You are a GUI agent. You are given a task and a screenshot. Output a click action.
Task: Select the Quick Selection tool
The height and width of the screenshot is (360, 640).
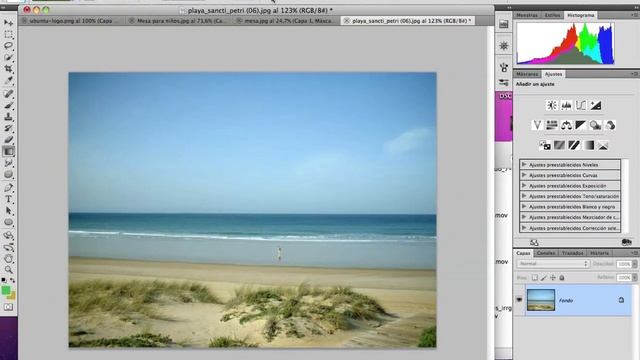click(9, 57)
